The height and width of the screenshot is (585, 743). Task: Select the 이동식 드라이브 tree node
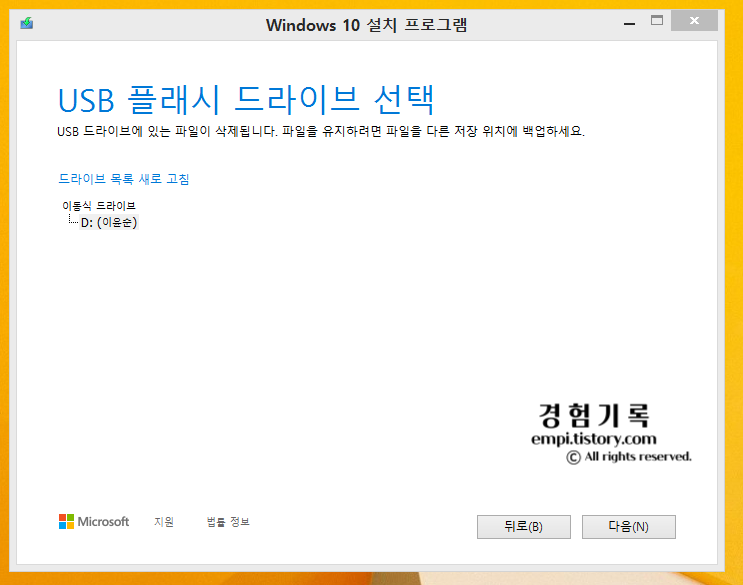(x=99, y=206)
